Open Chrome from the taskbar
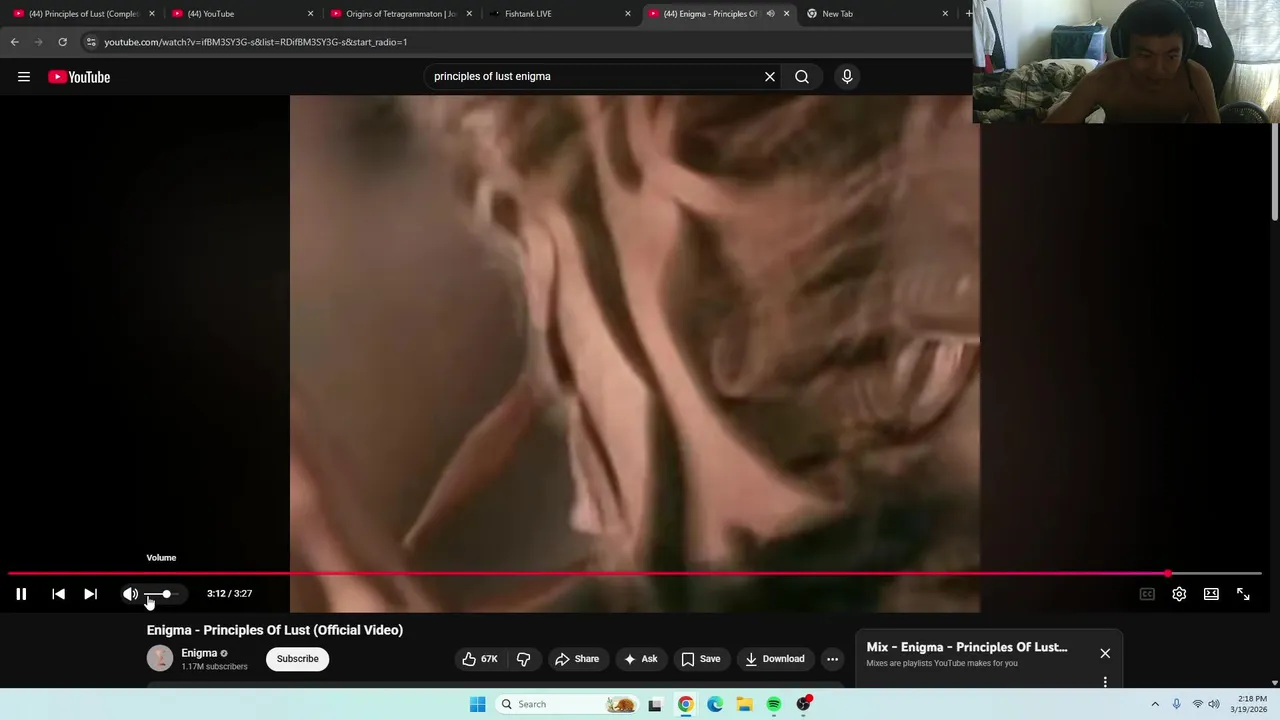 pos(685,704)
